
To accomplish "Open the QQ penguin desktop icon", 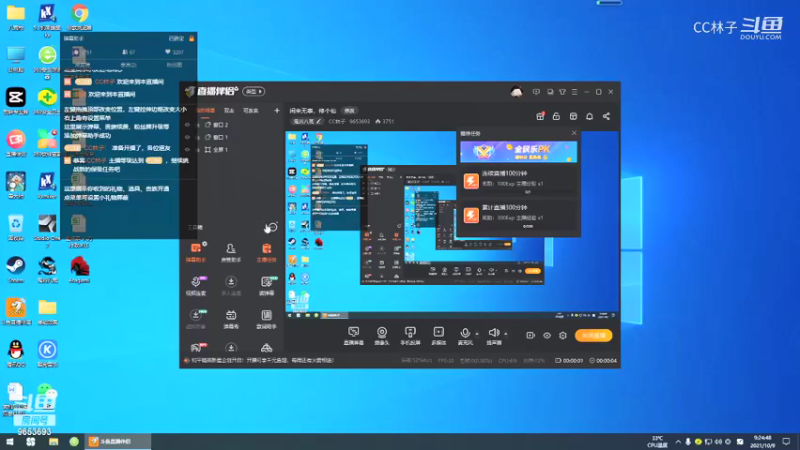I will click(16, 354).
